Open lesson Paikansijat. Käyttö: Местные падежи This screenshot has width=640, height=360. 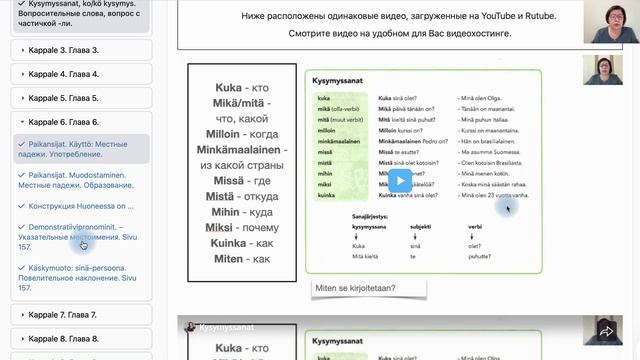(x=81, y=149)
